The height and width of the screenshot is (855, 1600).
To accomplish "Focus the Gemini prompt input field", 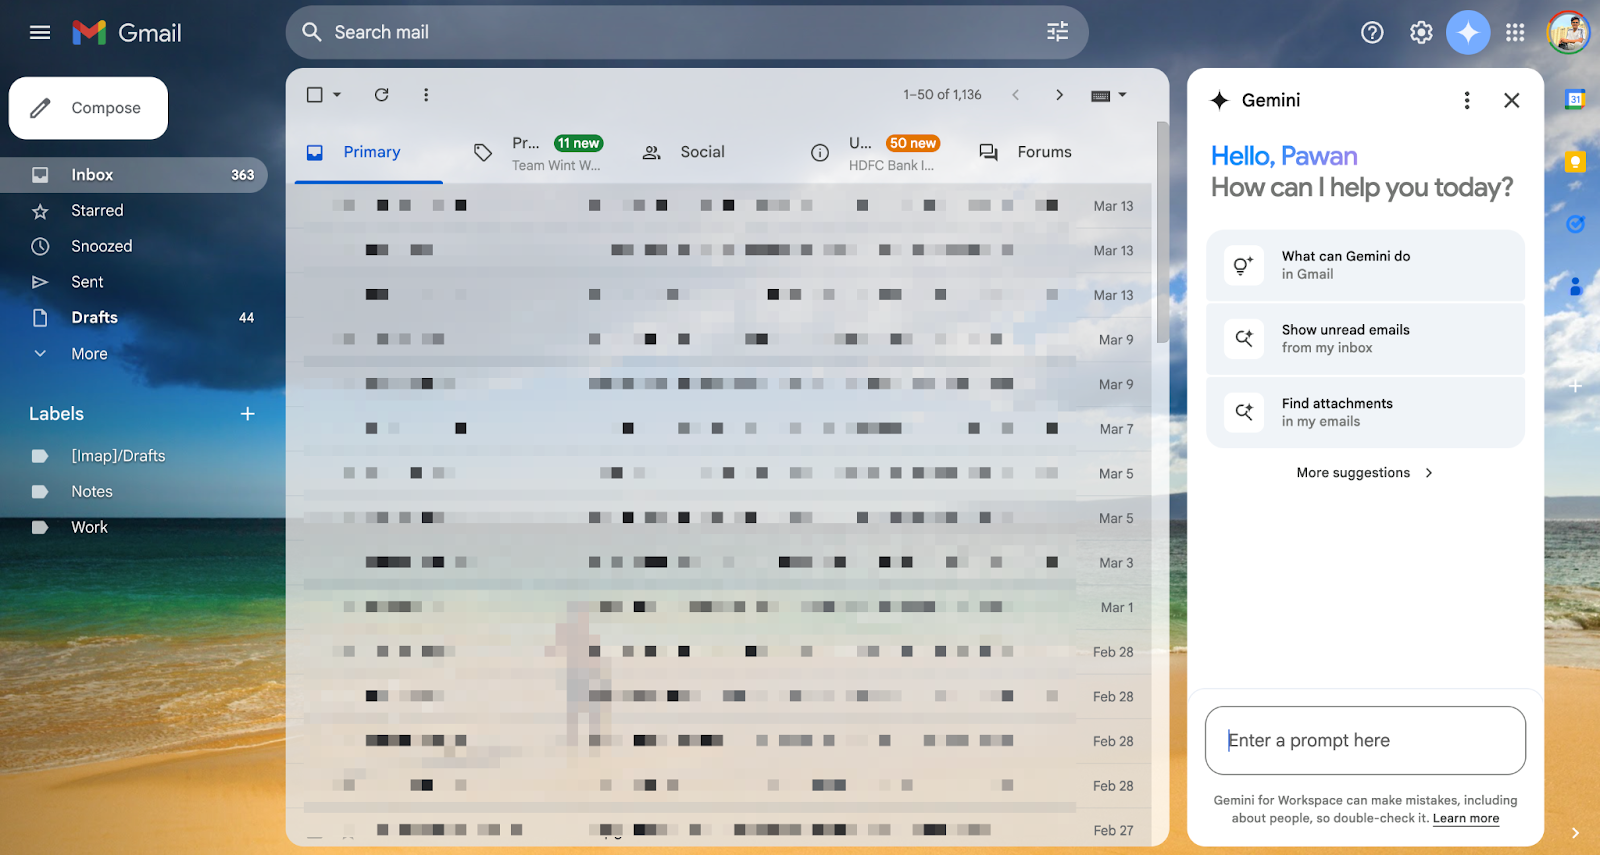I will click(x=1365, y=741).
